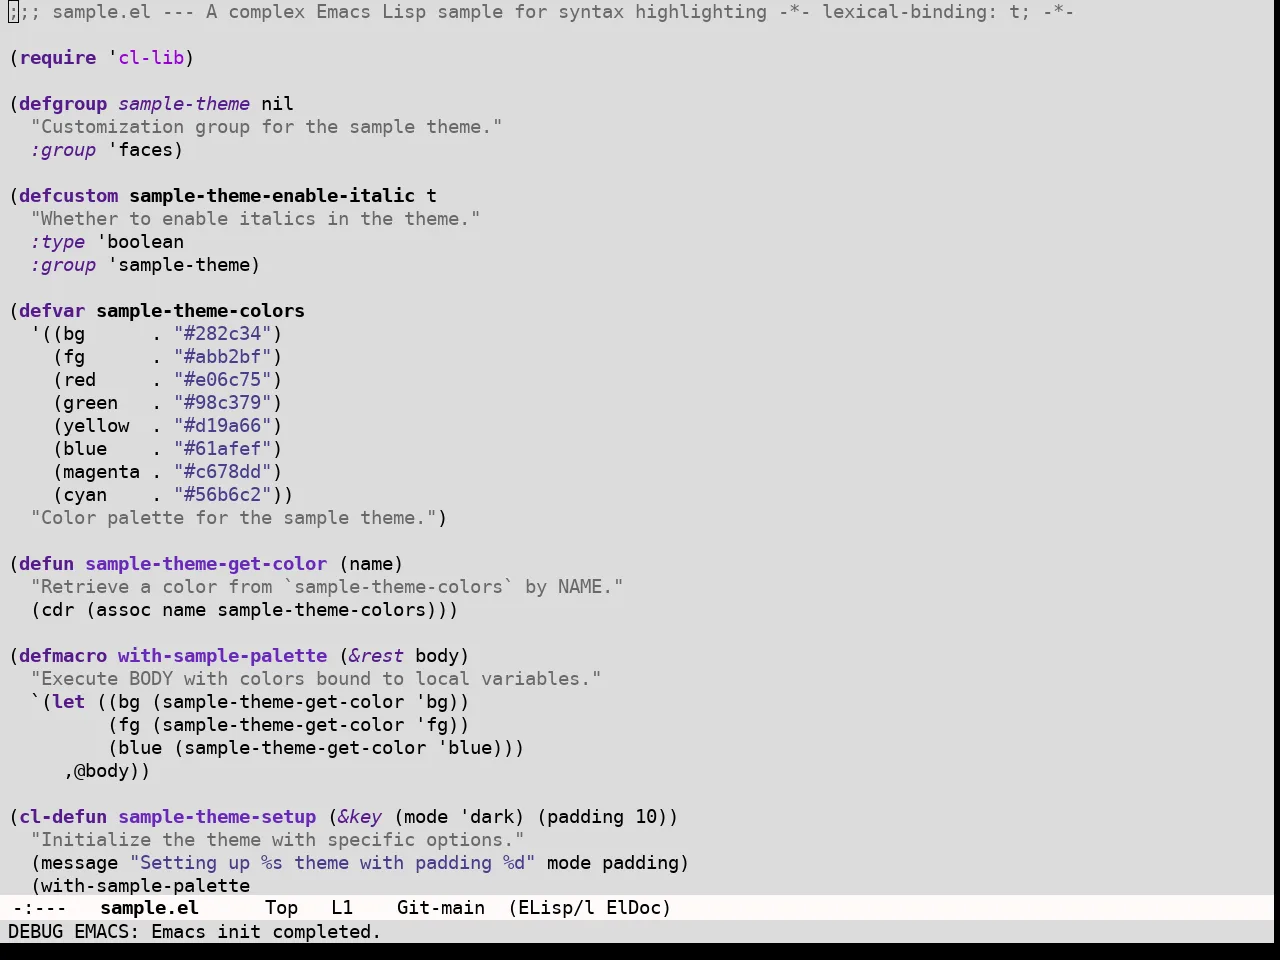Click the sample-theme-colors name after defvar
Viewport: 1280px width, 960px height.
tap(201, 311)
